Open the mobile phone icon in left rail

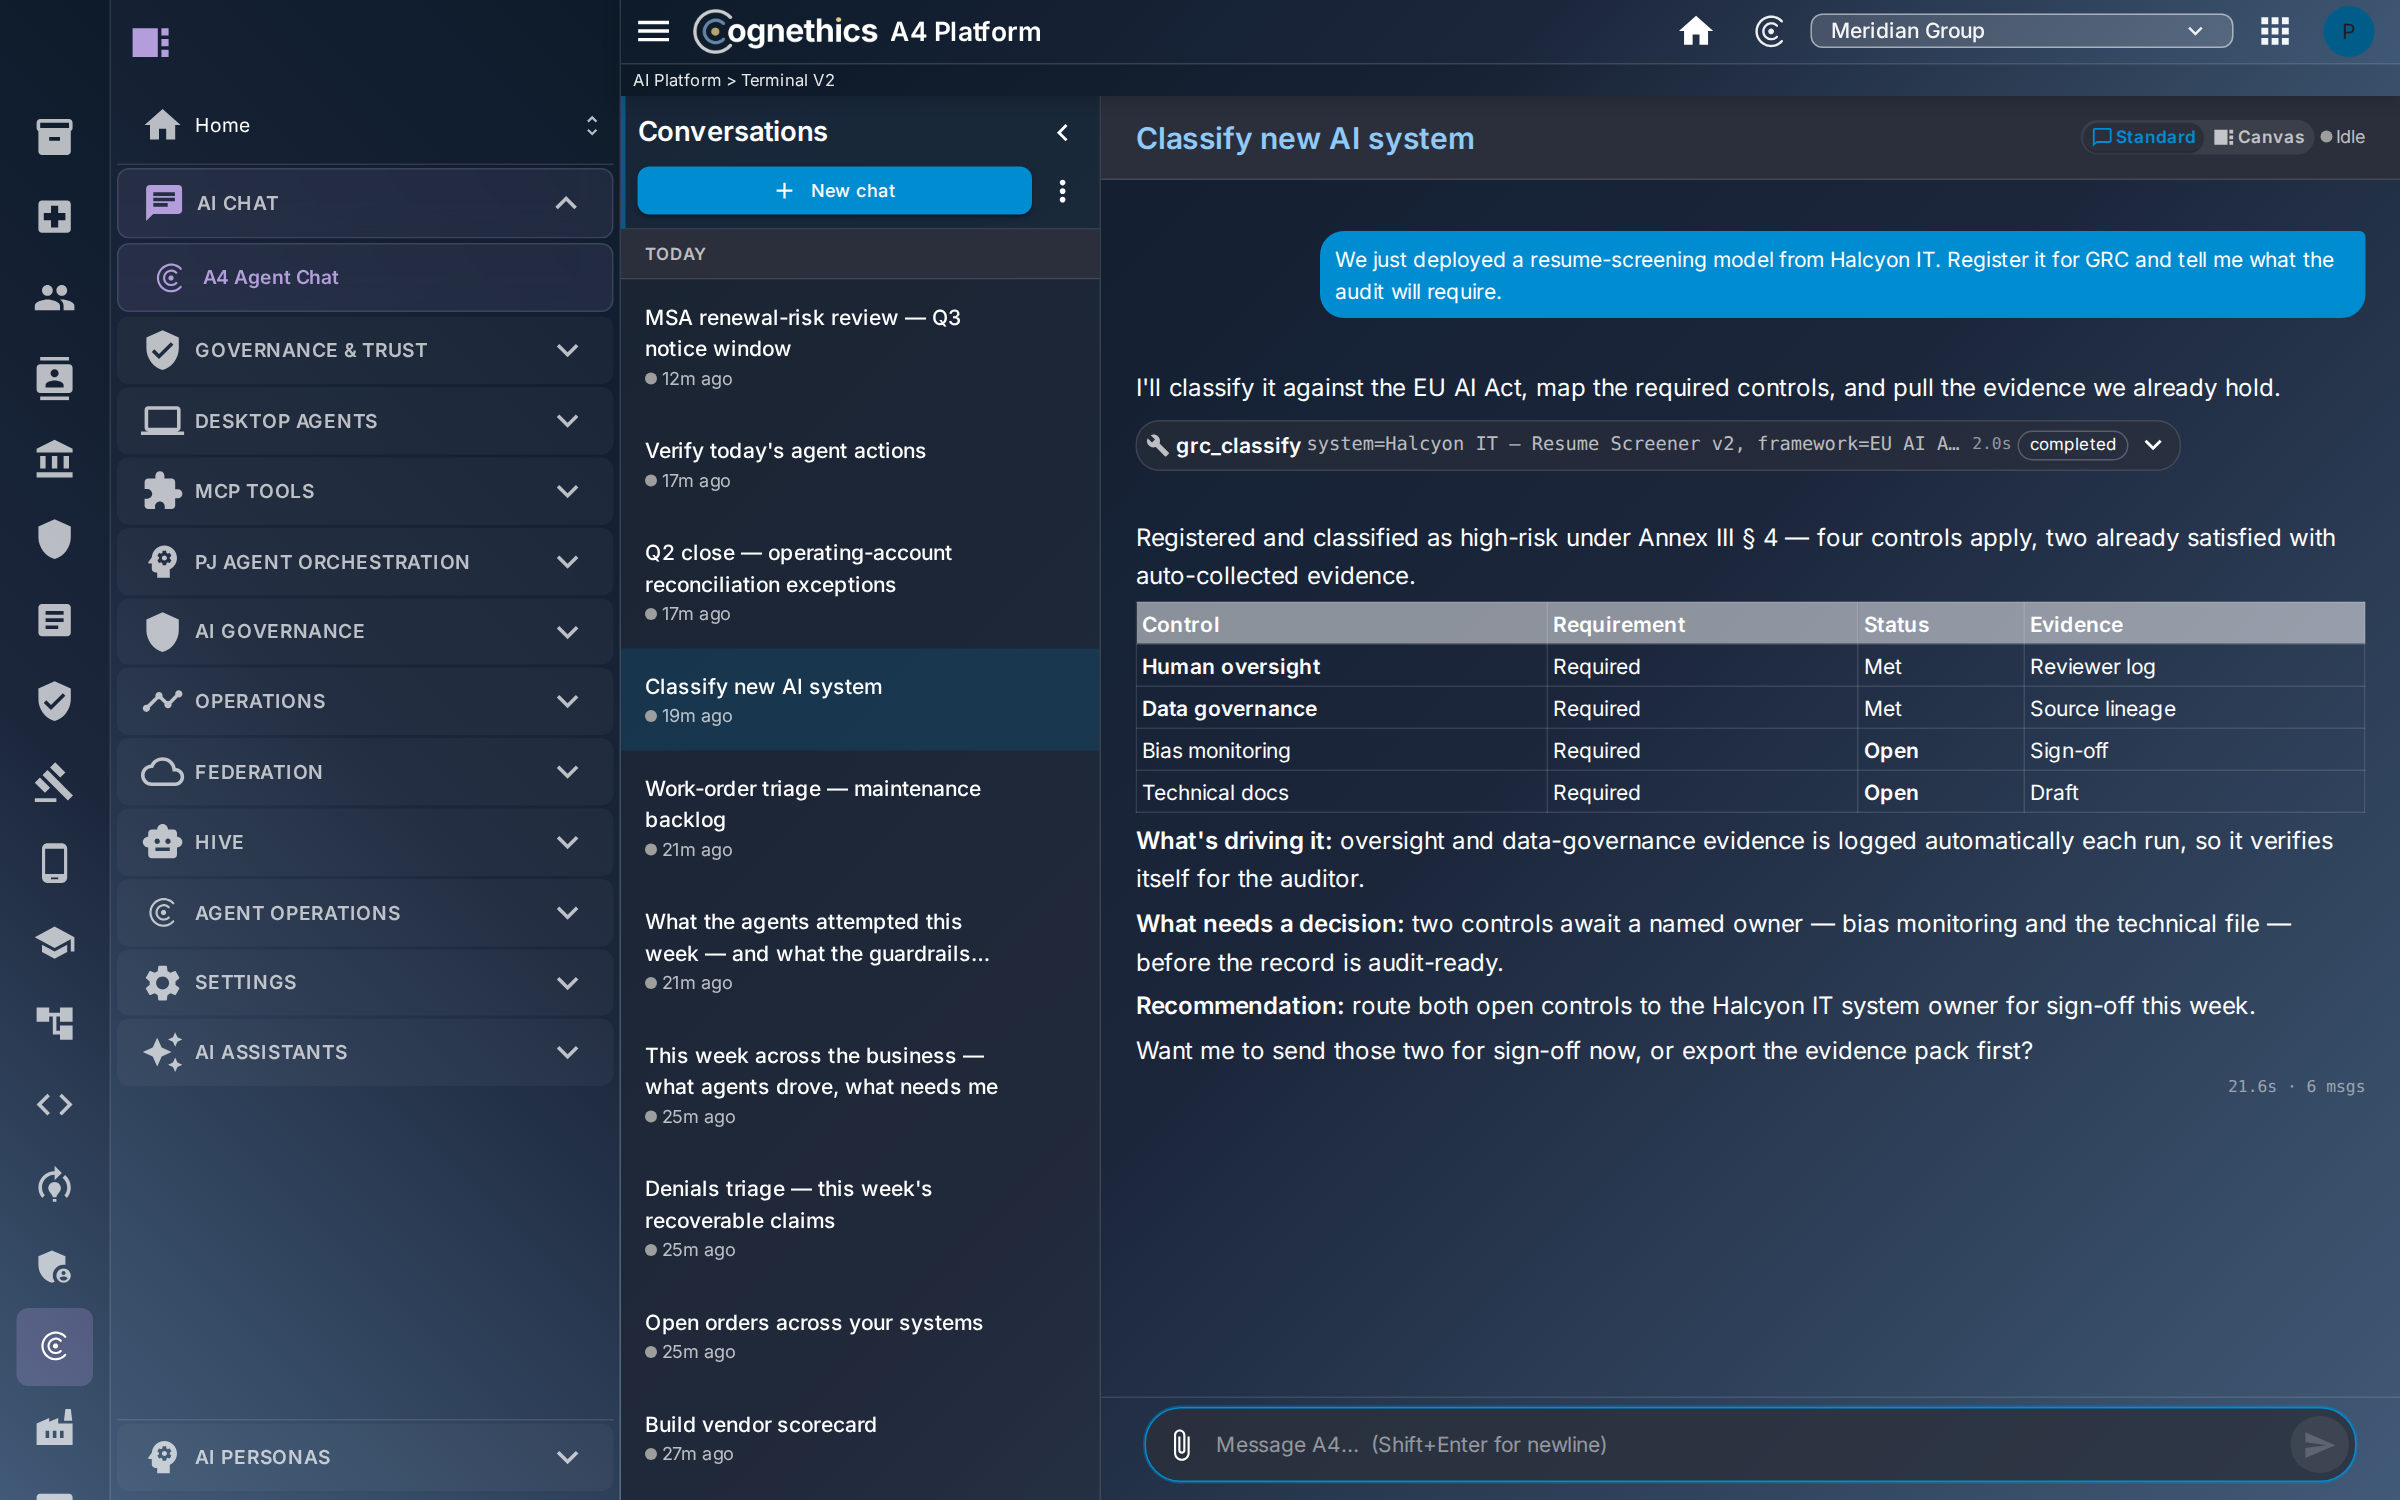point(54,862)
